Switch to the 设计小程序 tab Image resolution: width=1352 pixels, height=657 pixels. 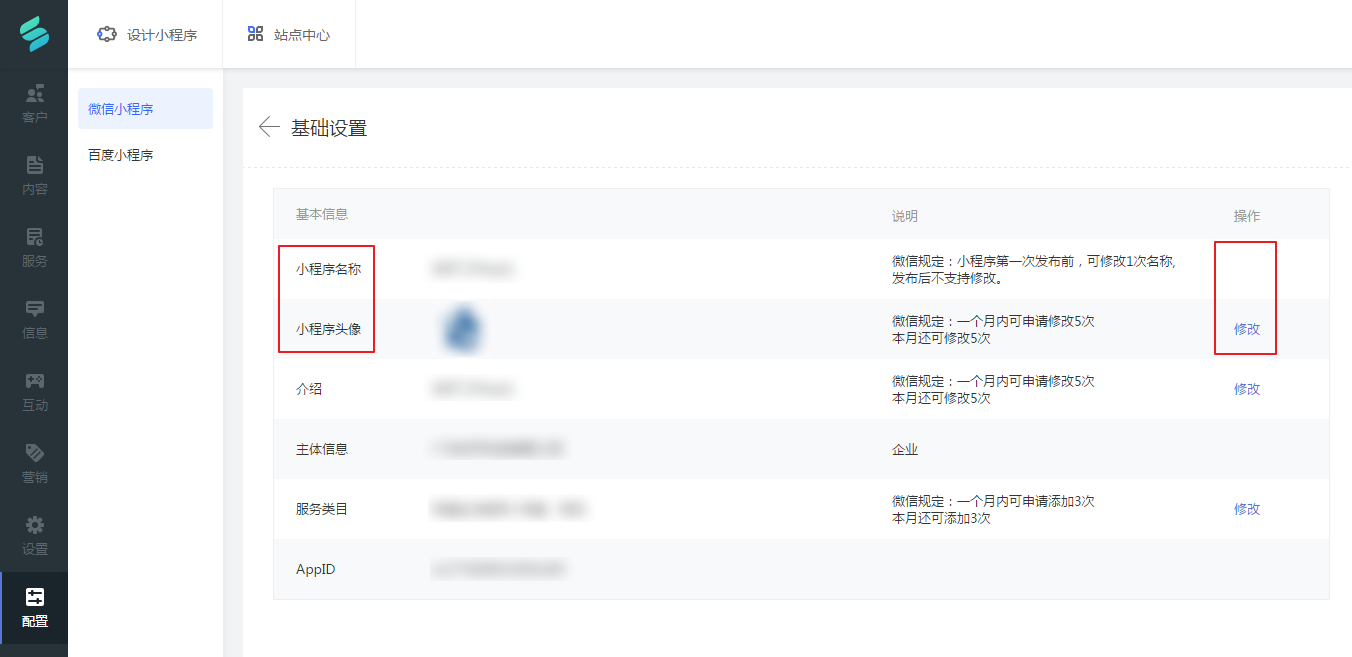[146, 34]
